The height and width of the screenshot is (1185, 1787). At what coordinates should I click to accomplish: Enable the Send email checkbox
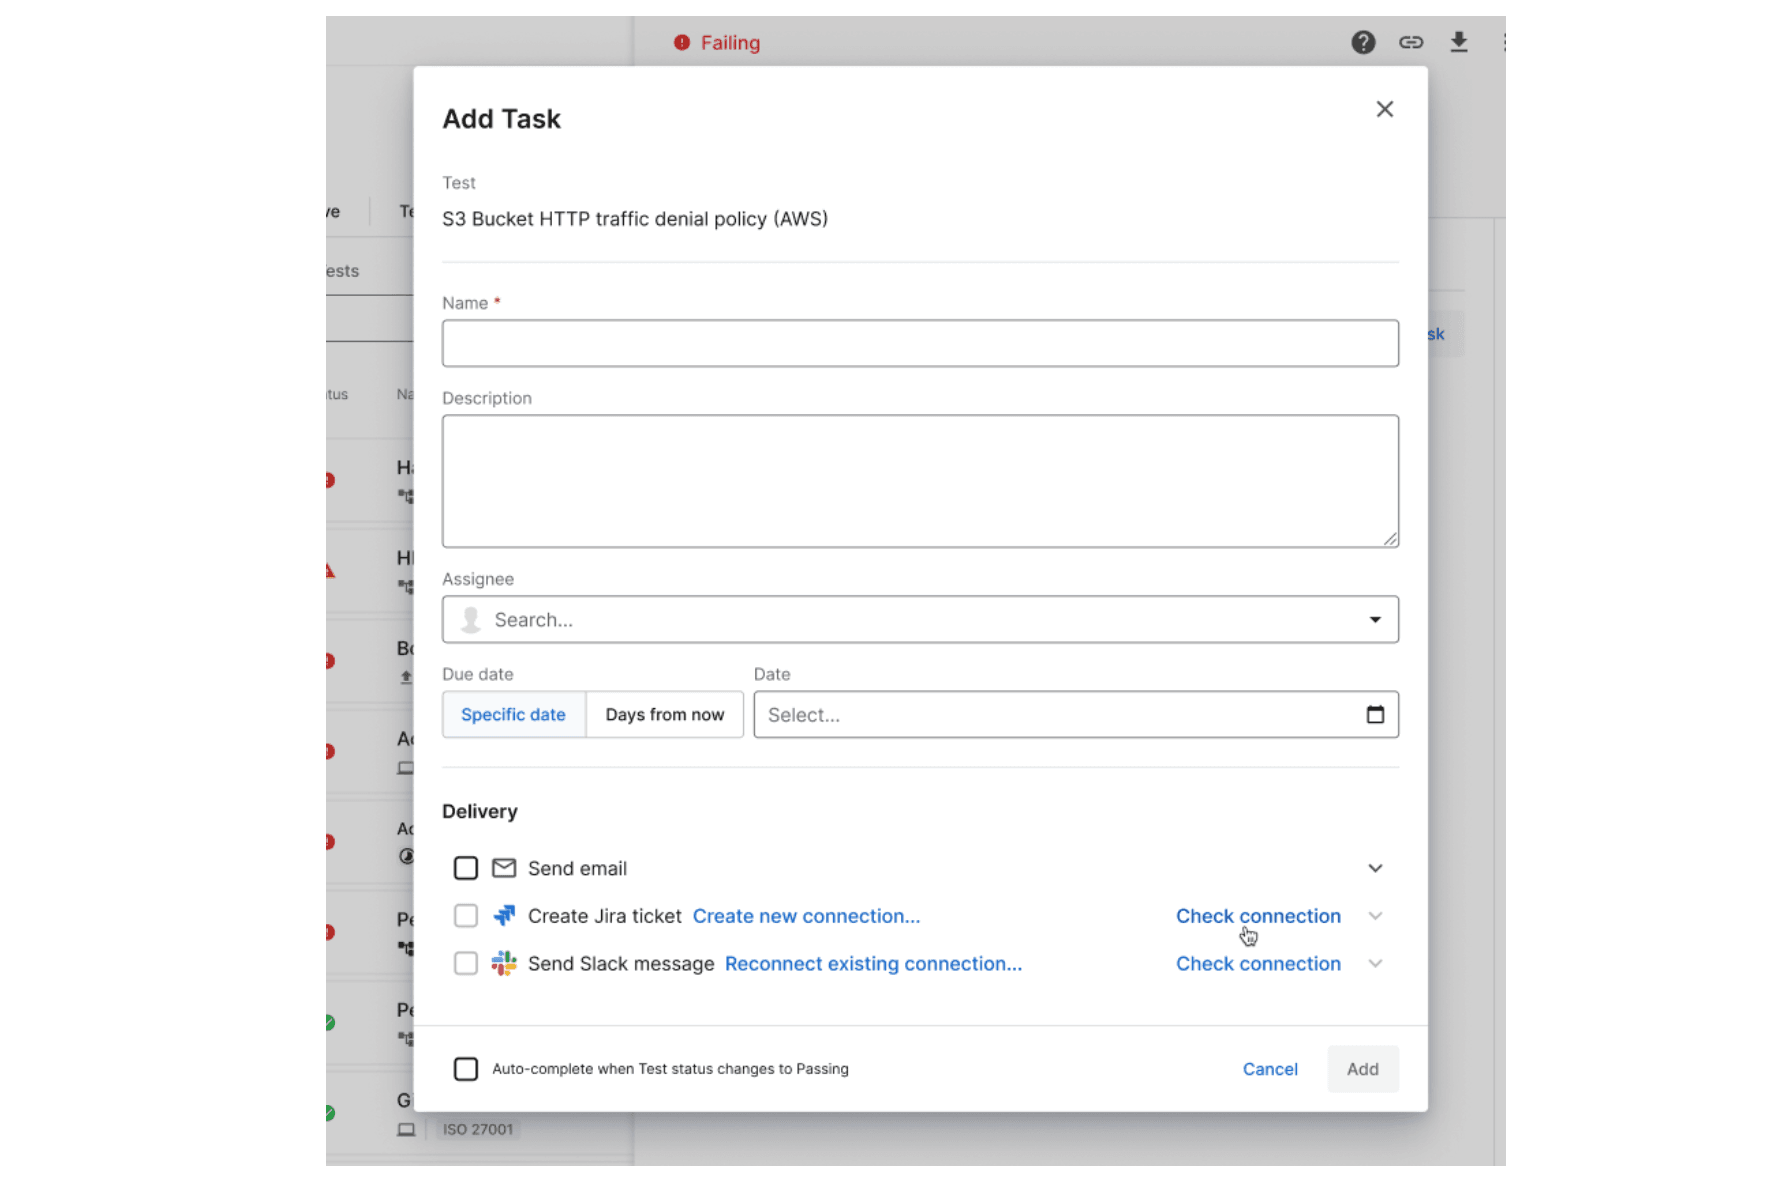466,868
